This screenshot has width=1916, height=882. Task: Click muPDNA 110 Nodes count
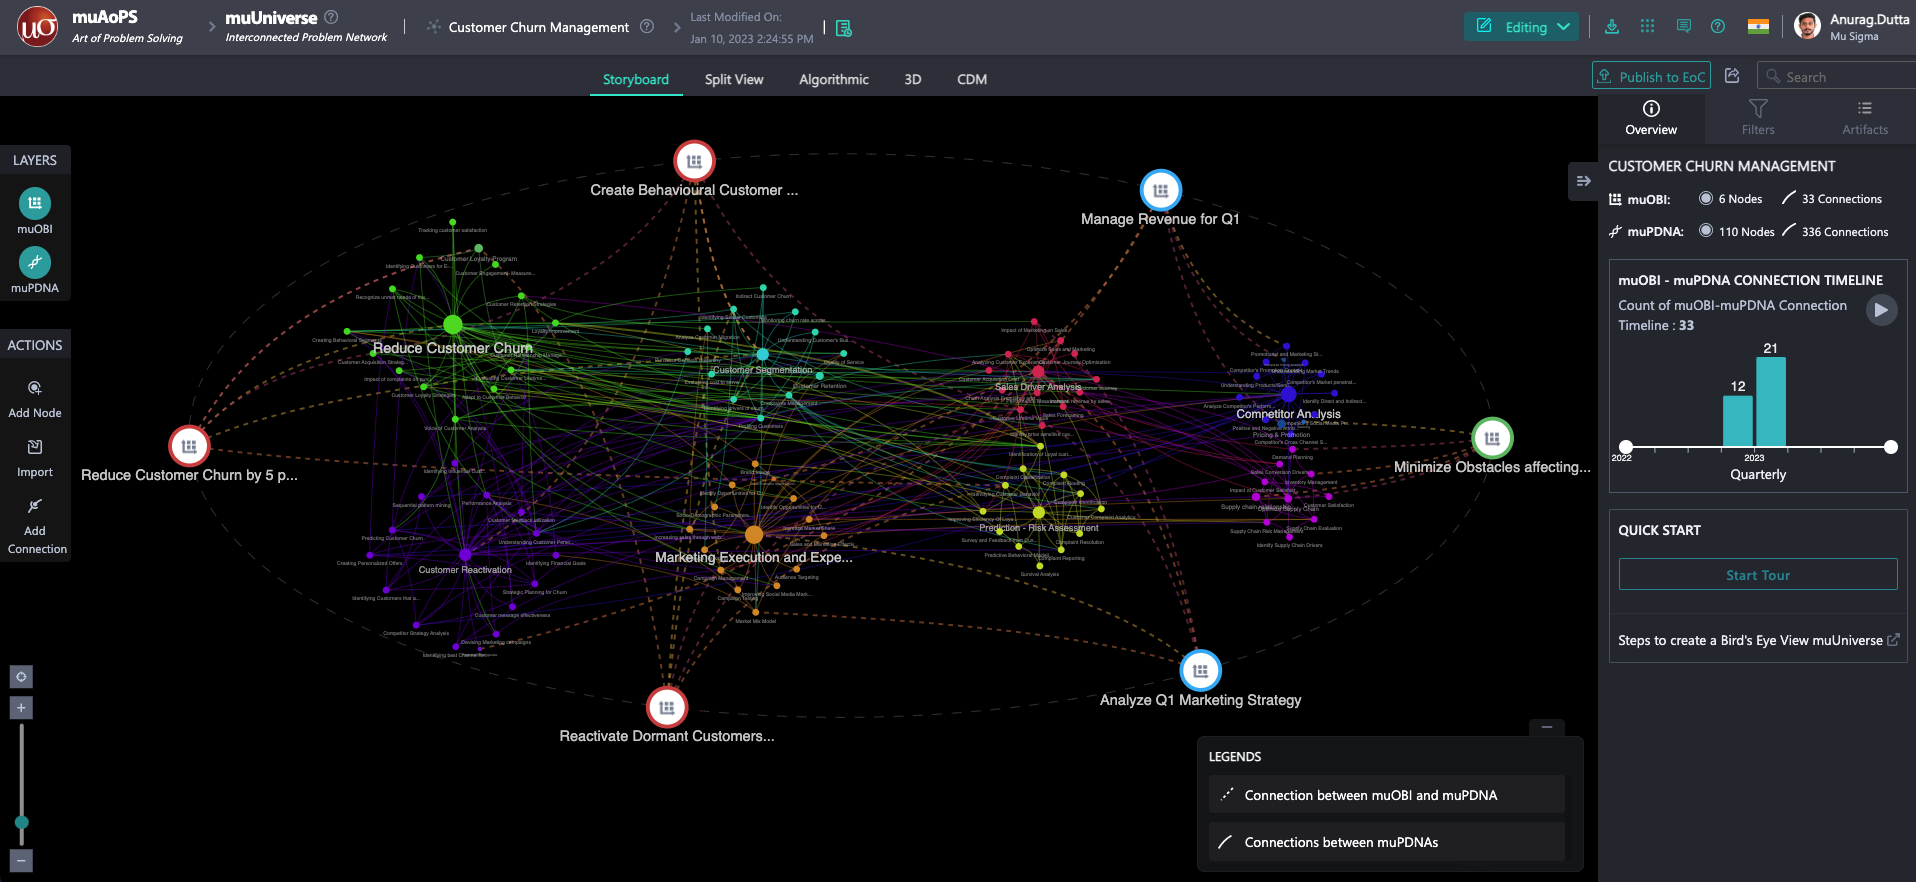1736,231
